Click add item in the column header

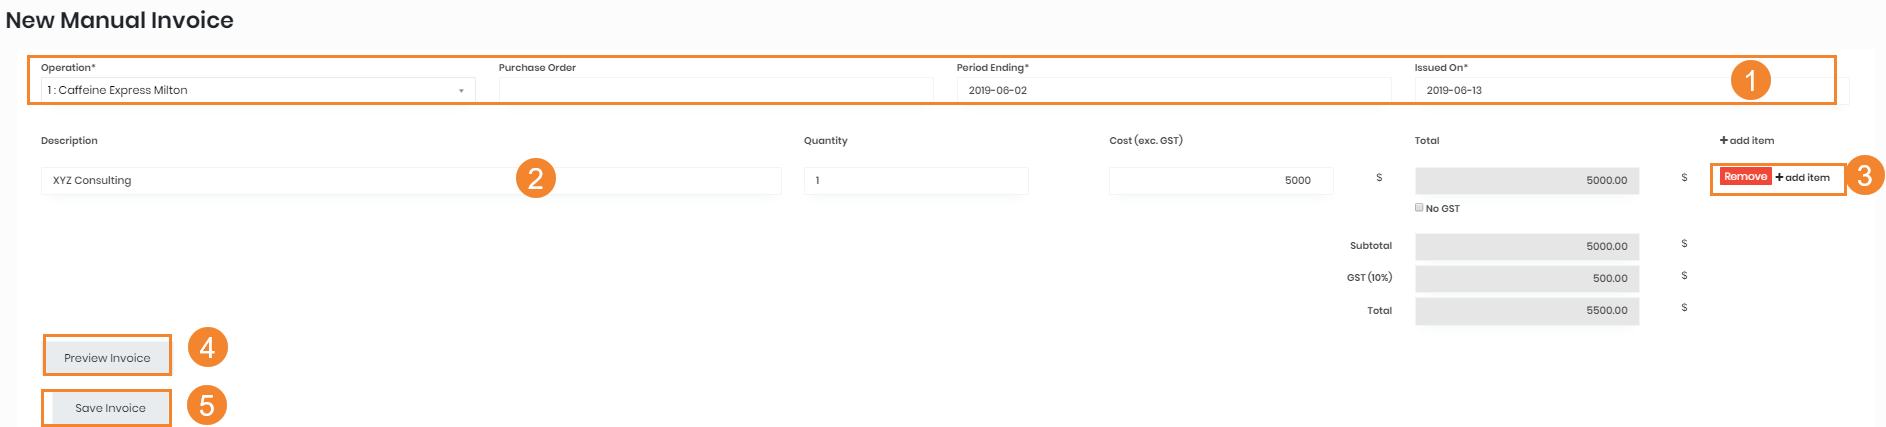click(x=1747, y=141)
